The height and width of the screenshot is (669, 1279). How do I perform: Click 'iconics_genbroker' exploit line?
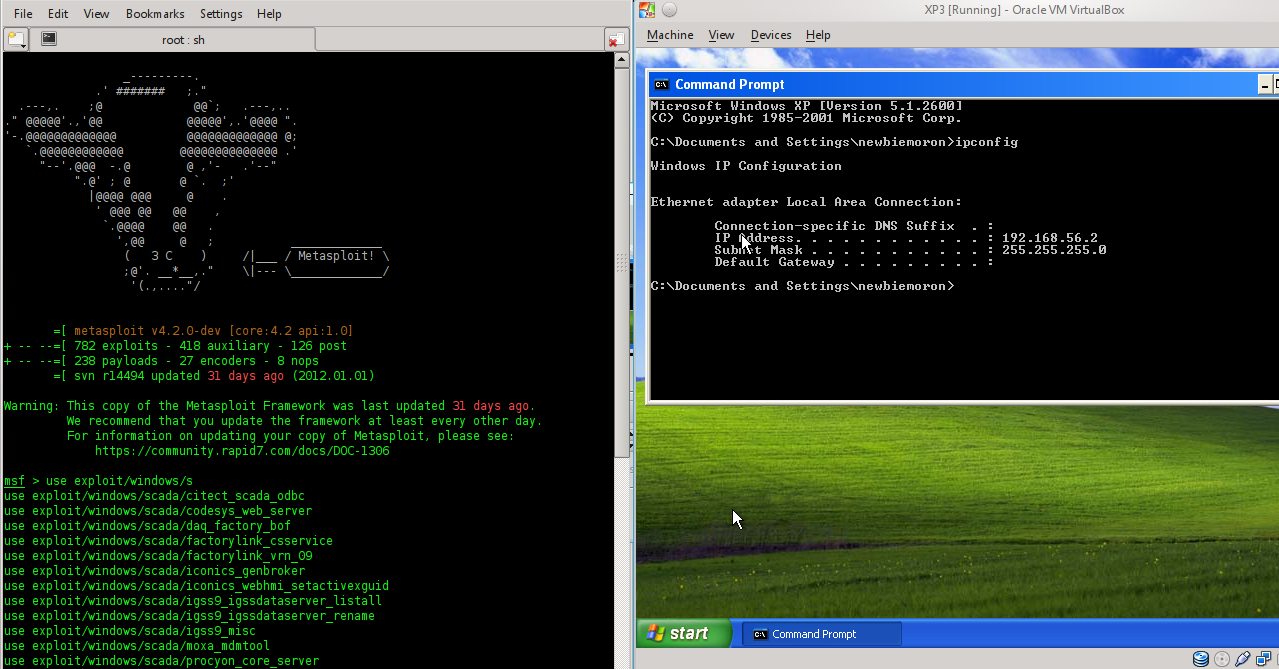coord(154,571)
